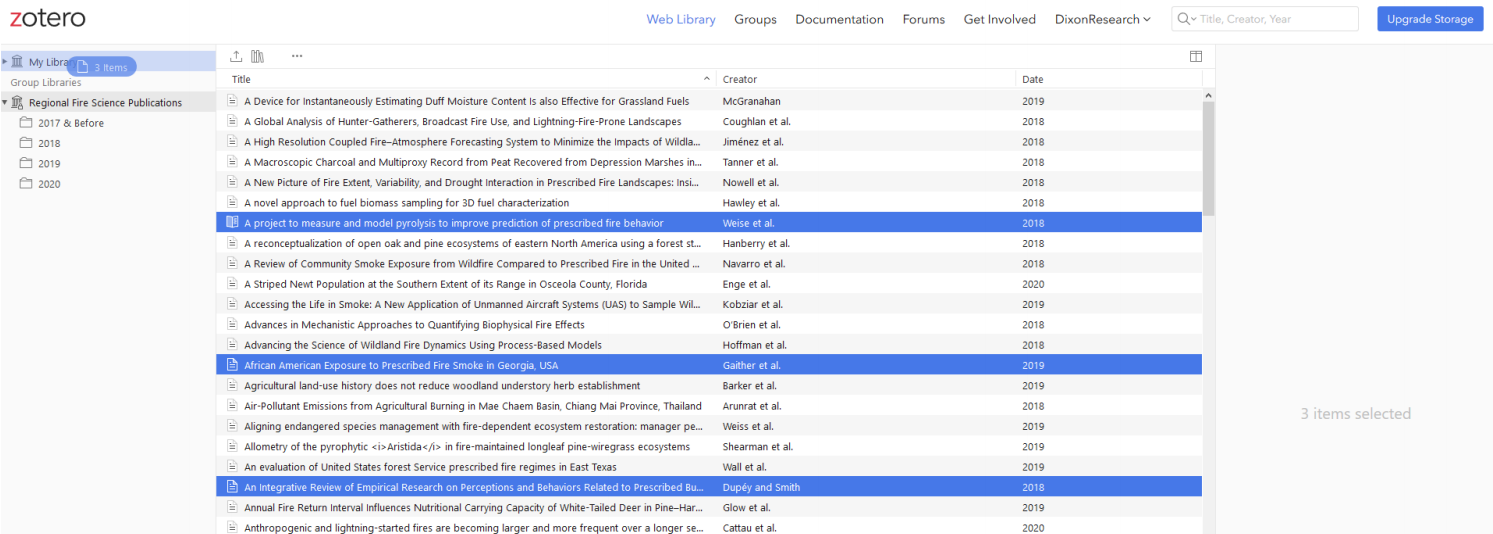Click the document icon on the Allometry row

coord(232,447)
